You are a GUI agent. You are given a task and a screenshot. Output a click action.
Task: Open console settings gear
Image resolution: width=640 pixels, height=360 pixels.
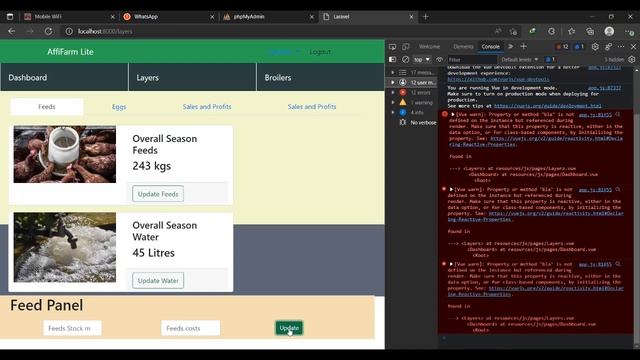click(x=632, y=60)
